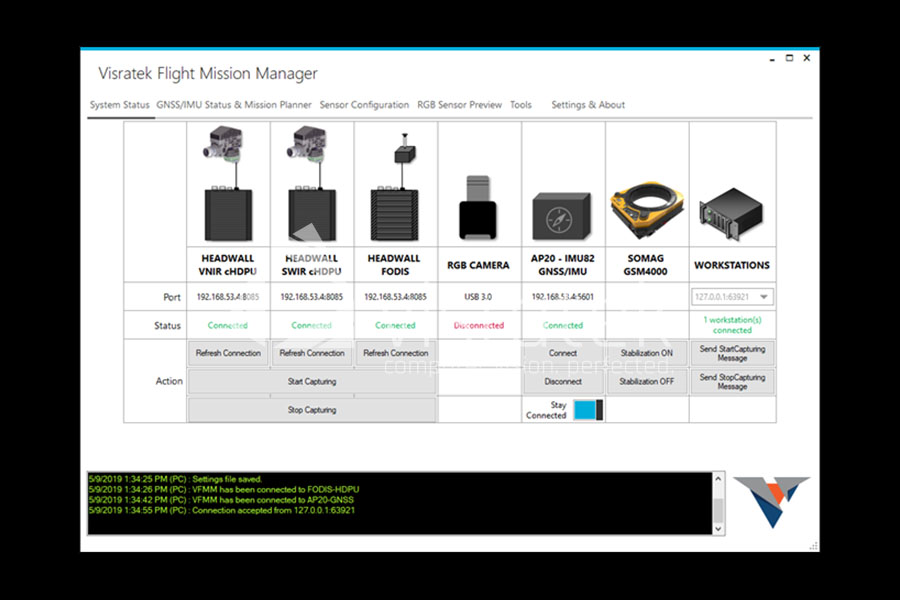Click the Workstations server rack icon
This screenshot has width=900, height=600.
pos(731,214)
